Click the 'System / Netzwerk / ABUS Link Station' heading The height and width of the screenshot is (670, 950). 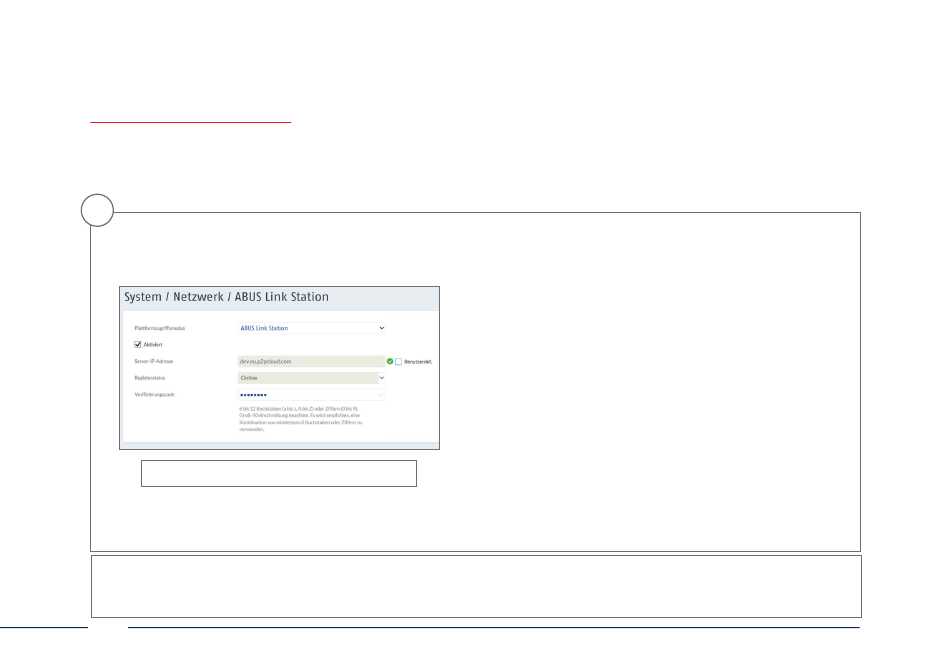(x=227, y=297)
